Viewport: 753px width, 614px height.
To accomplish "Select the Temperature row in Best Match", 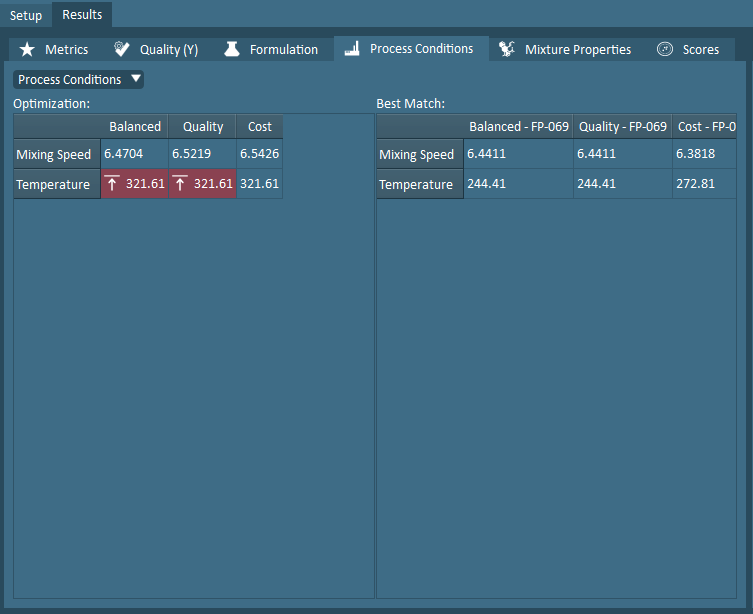I will pyautogui.click(x=416, y=185).
